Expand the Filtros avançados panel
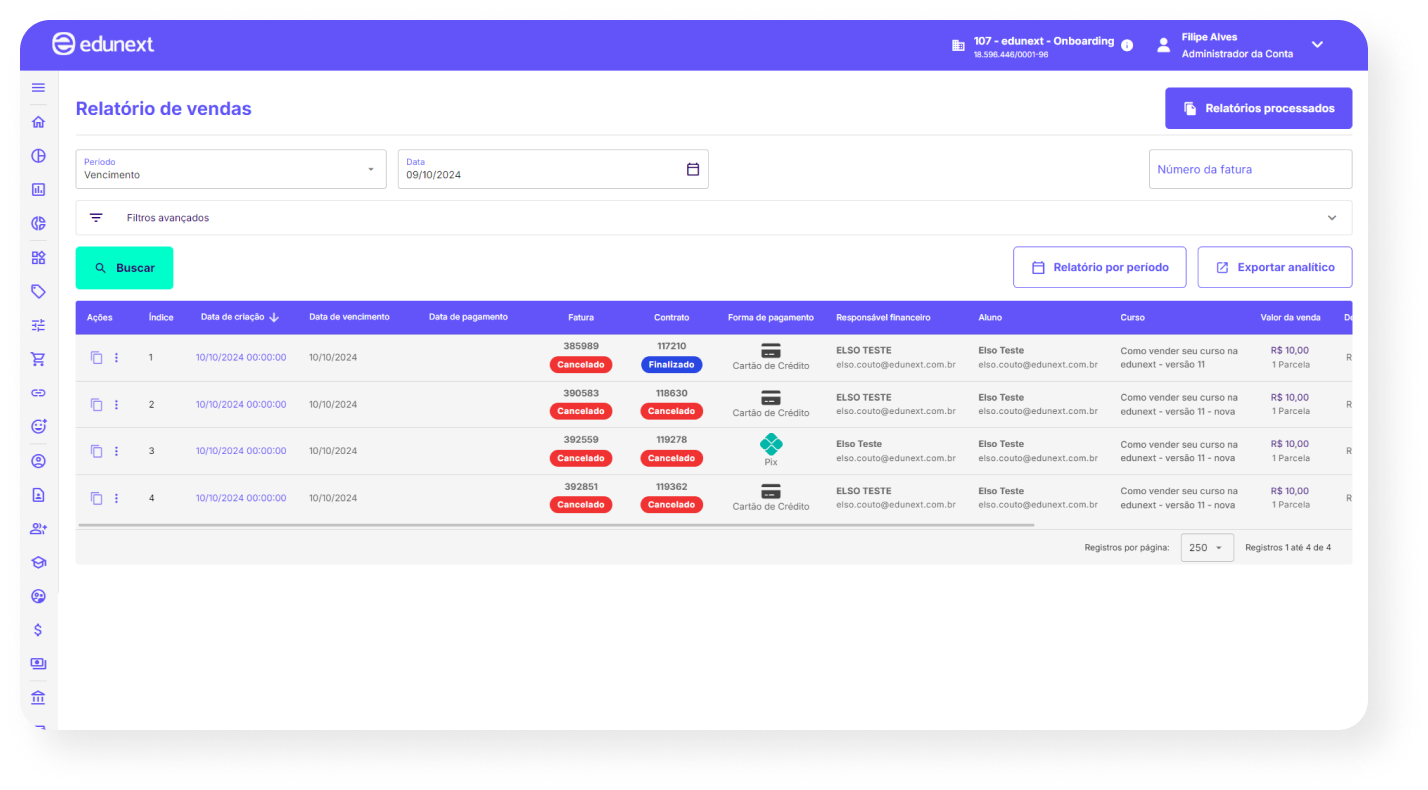Screen dimensions: 1428x790 [713, 218]
